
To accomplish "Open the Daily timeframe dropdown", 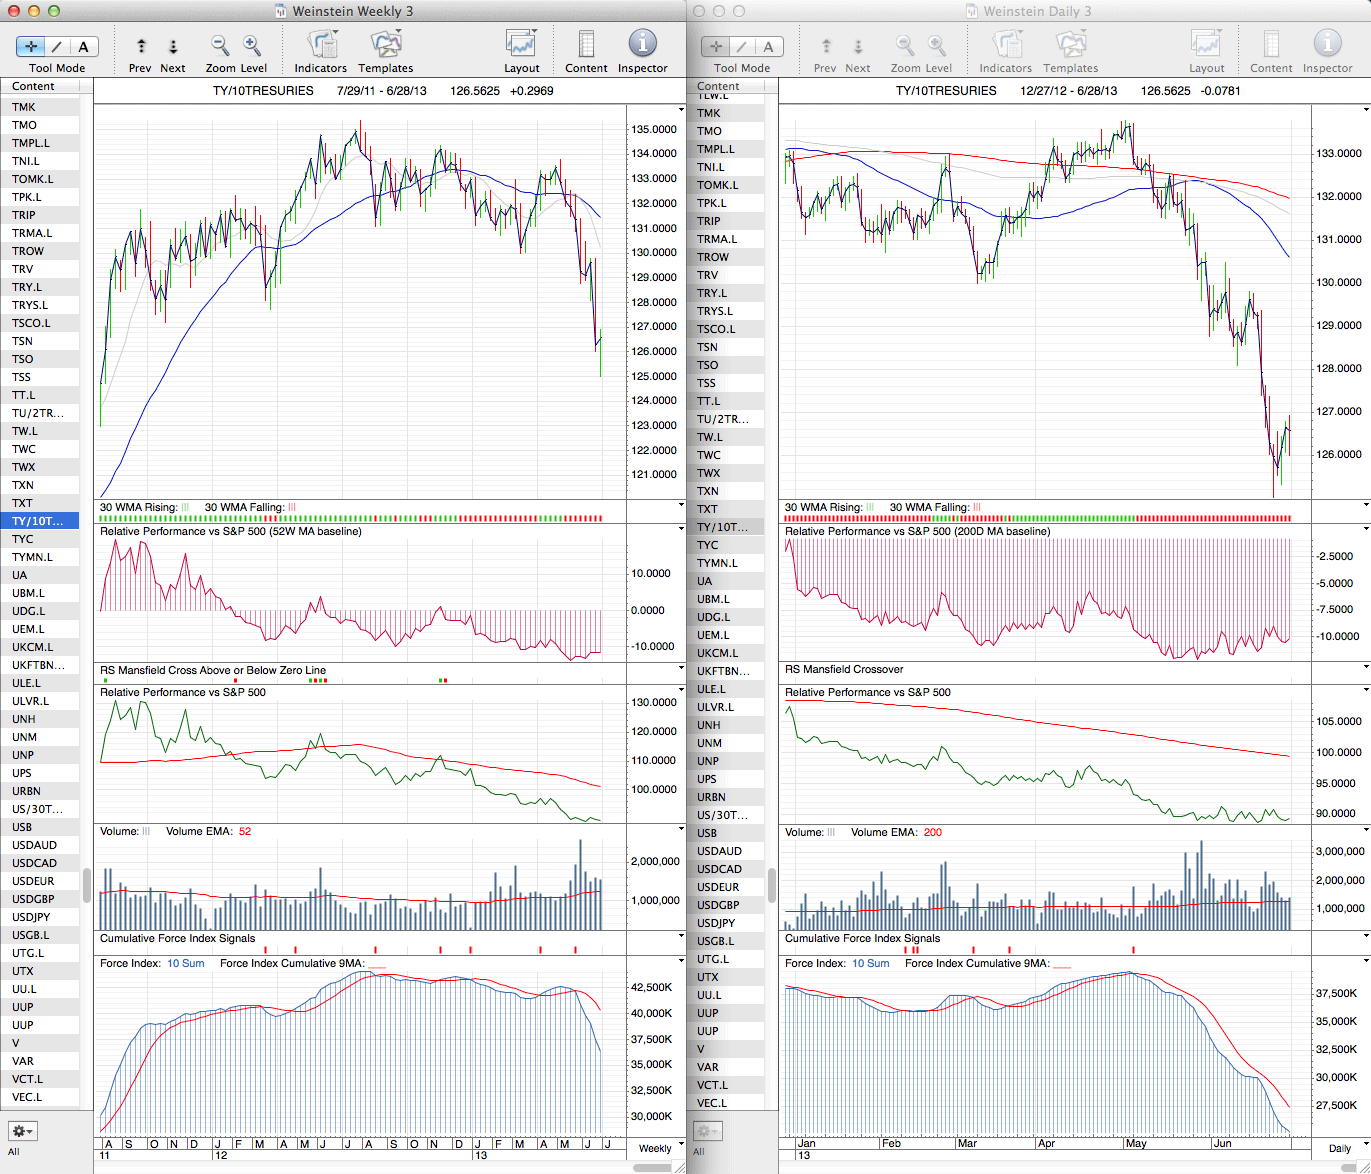I will [x=1345, y=1148].
